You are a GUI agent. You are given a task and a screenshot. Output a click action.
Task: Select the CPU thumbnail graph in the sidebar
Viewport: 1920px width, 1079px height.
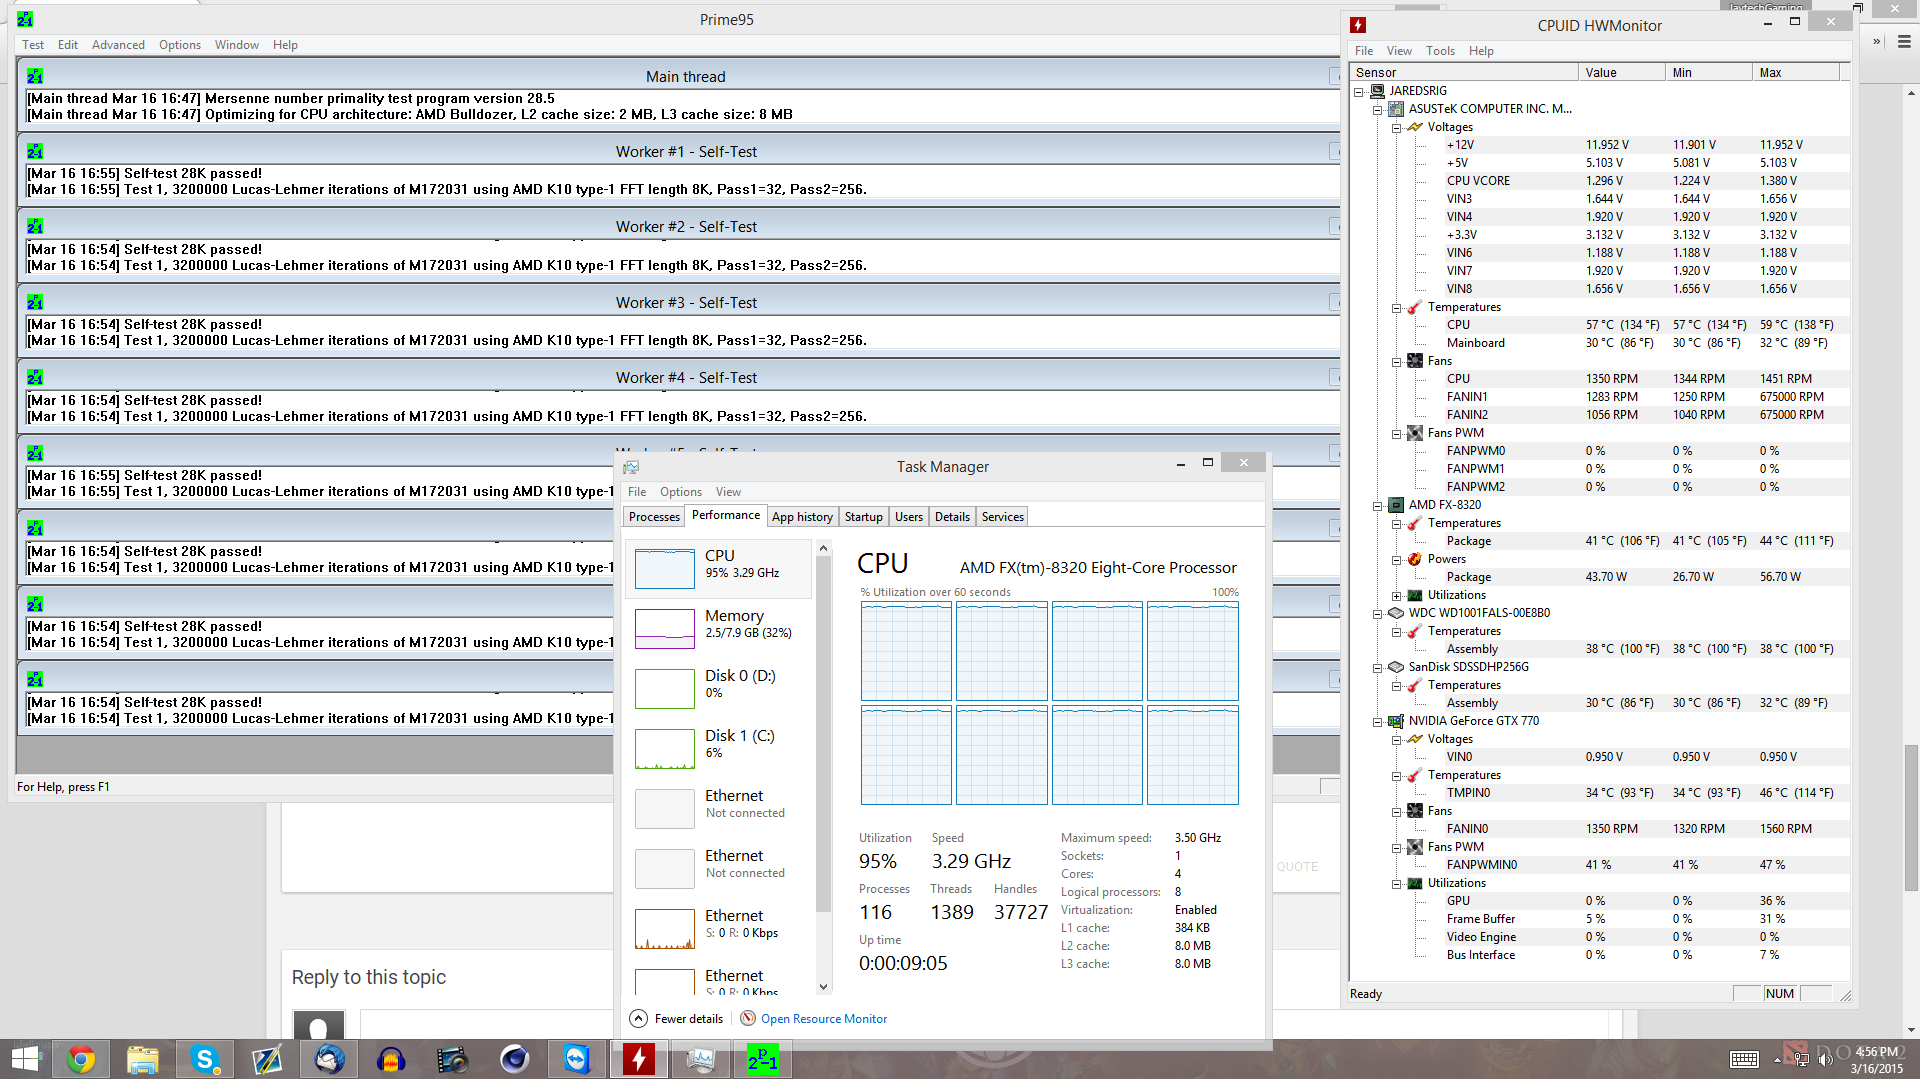pos(665,568)
